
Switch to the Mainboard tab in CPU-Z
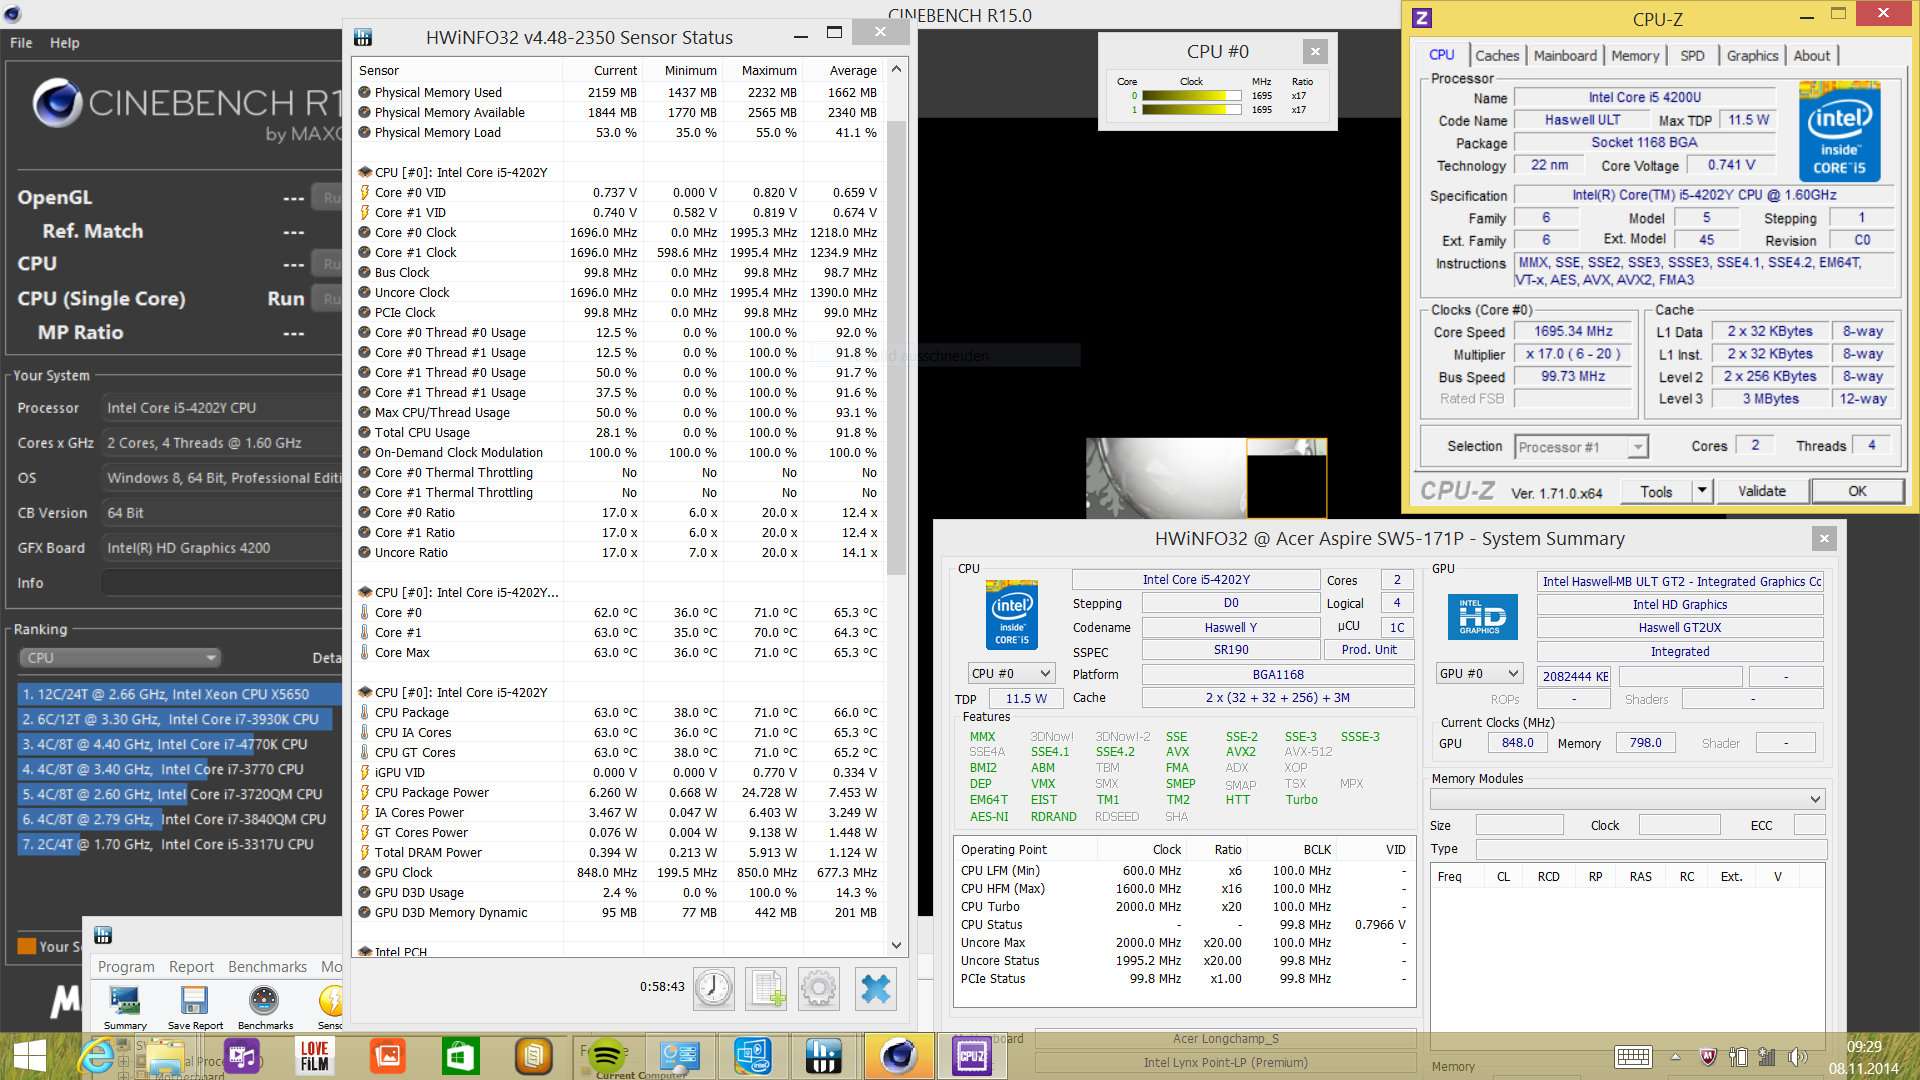1565,56
